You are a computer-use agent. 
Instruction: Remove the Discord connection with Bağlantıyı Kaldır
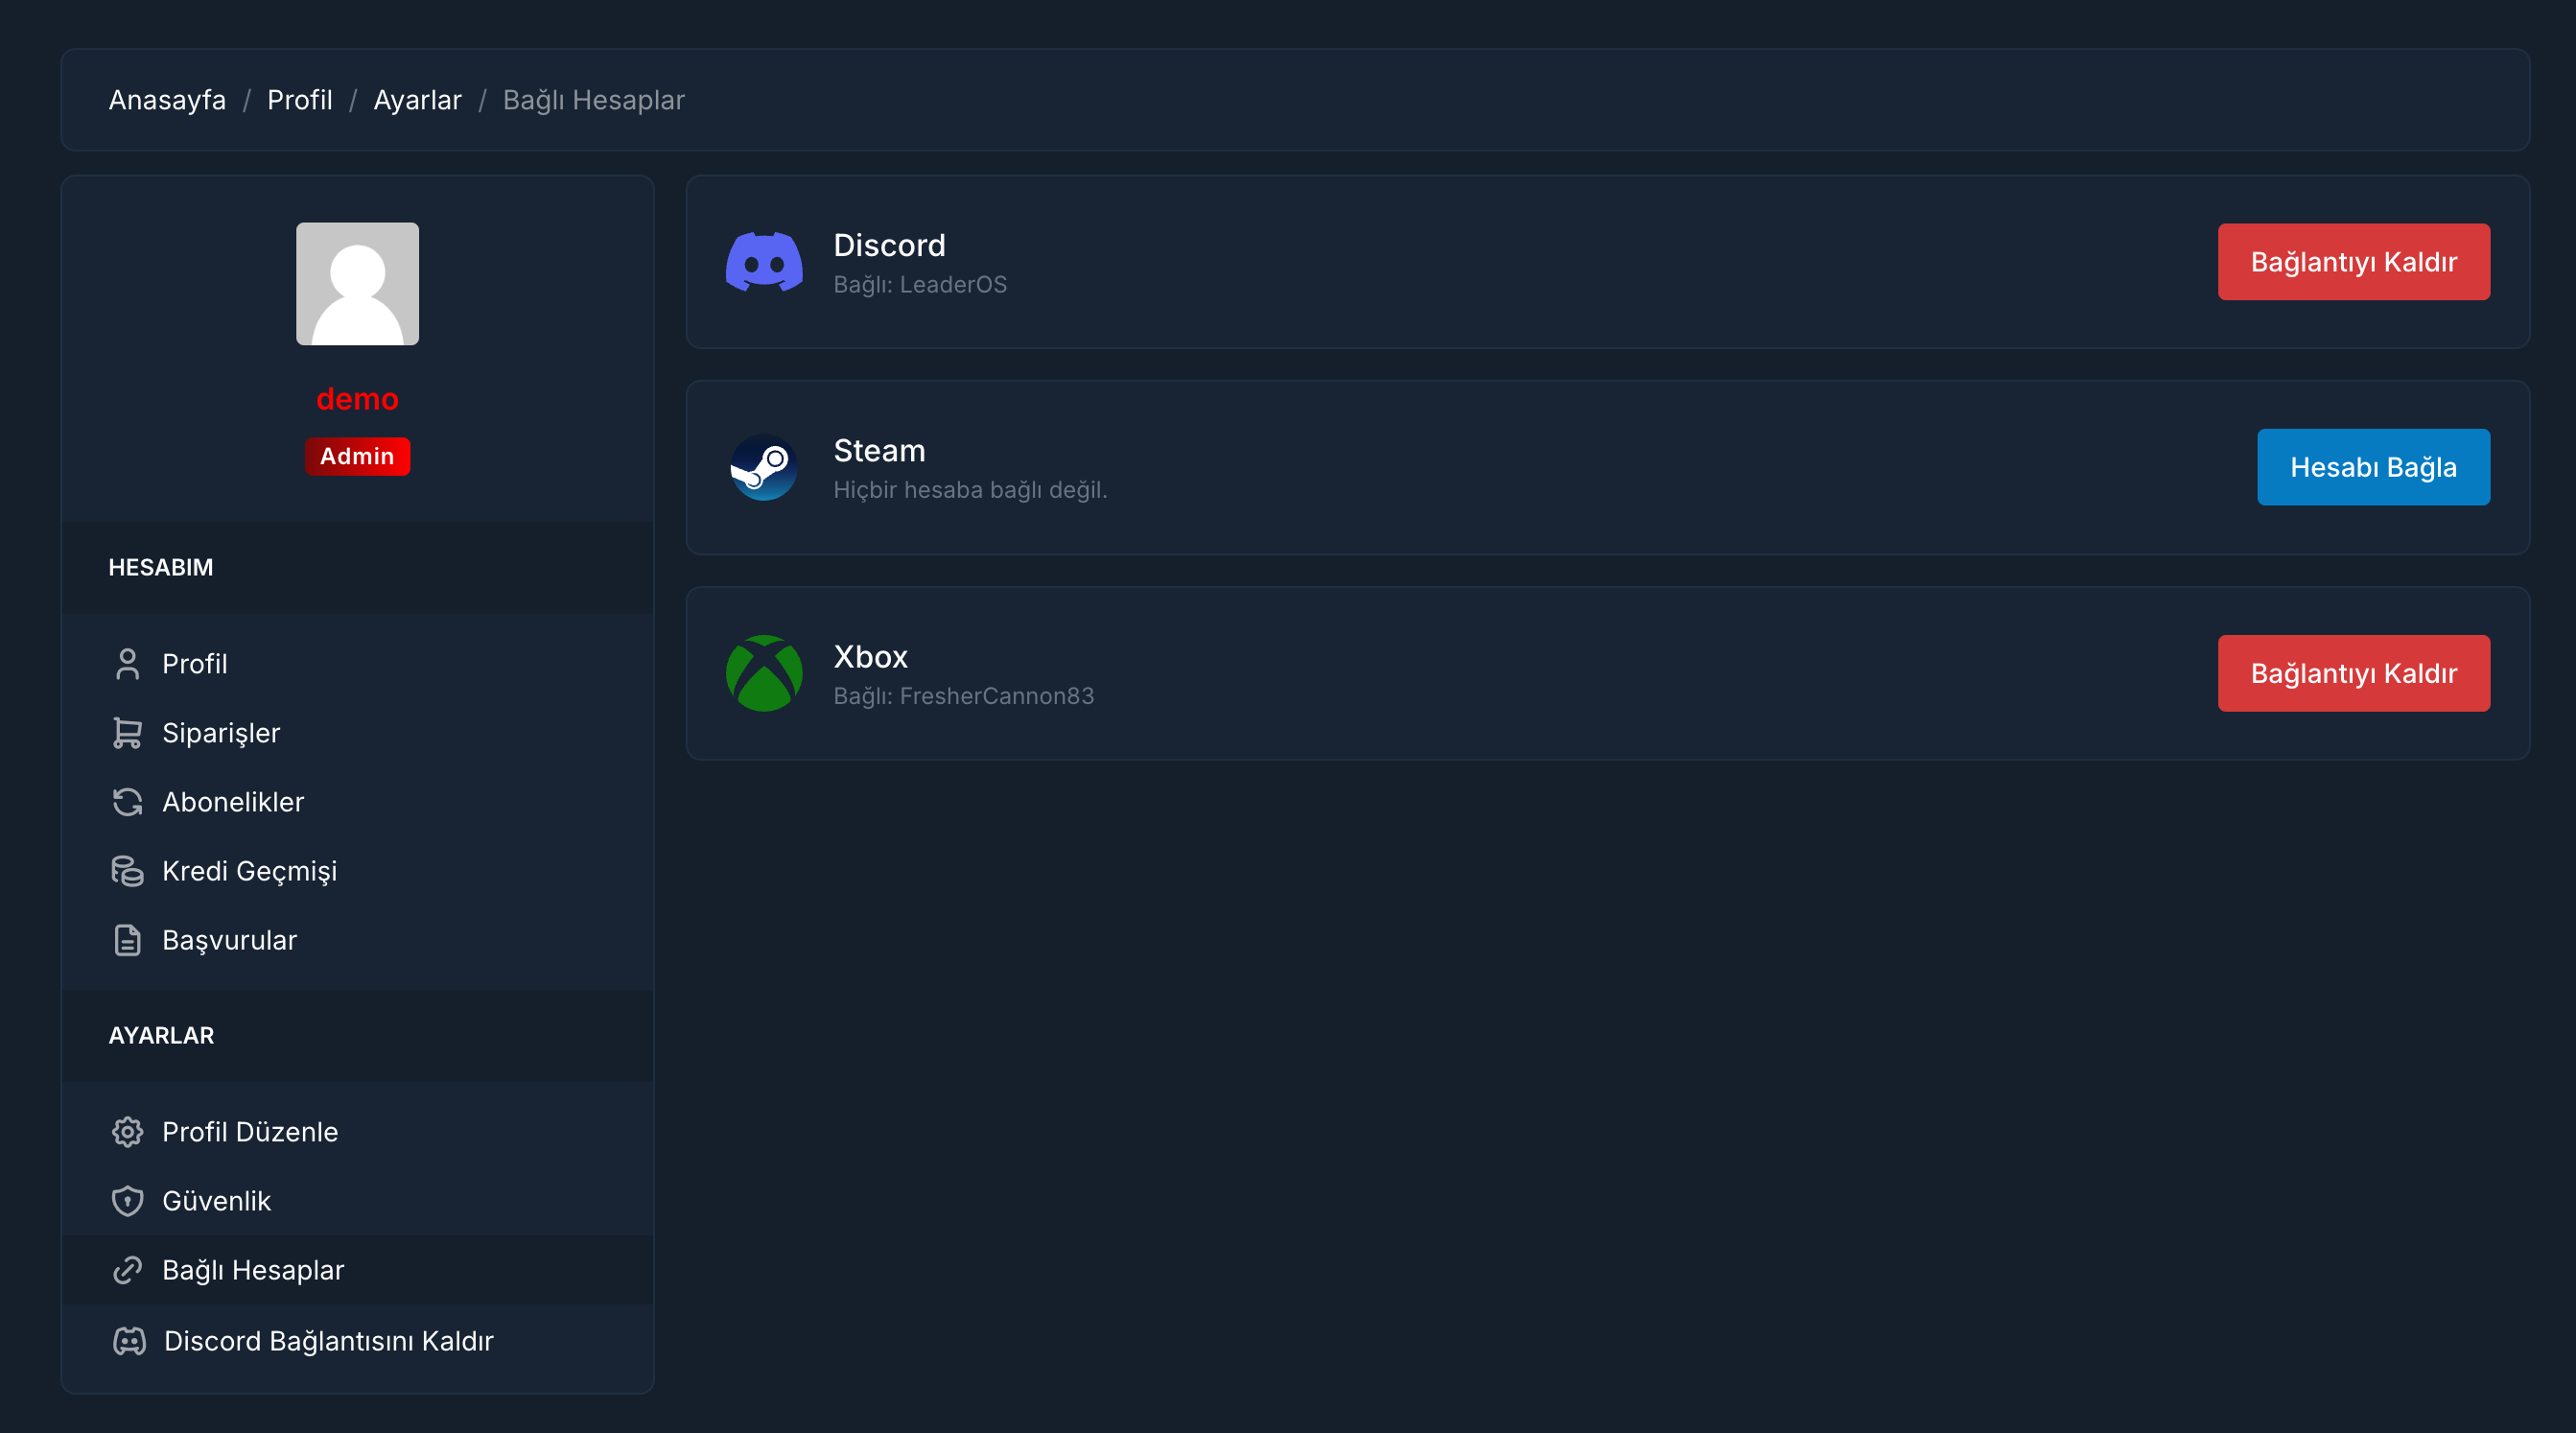coord(2353,262)
